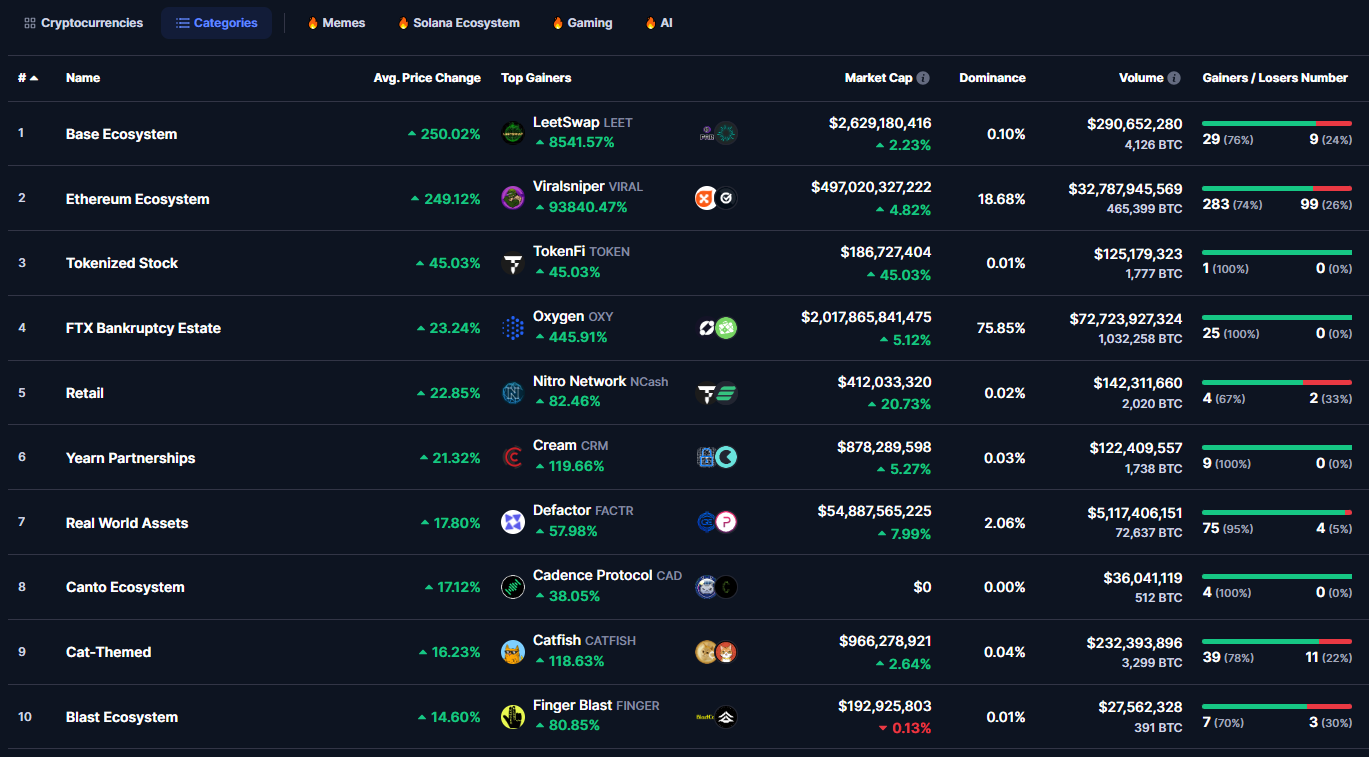Click the LeetSwap LEET gainer name
This screenshot has width=1369, height=757.
point(583,122)
